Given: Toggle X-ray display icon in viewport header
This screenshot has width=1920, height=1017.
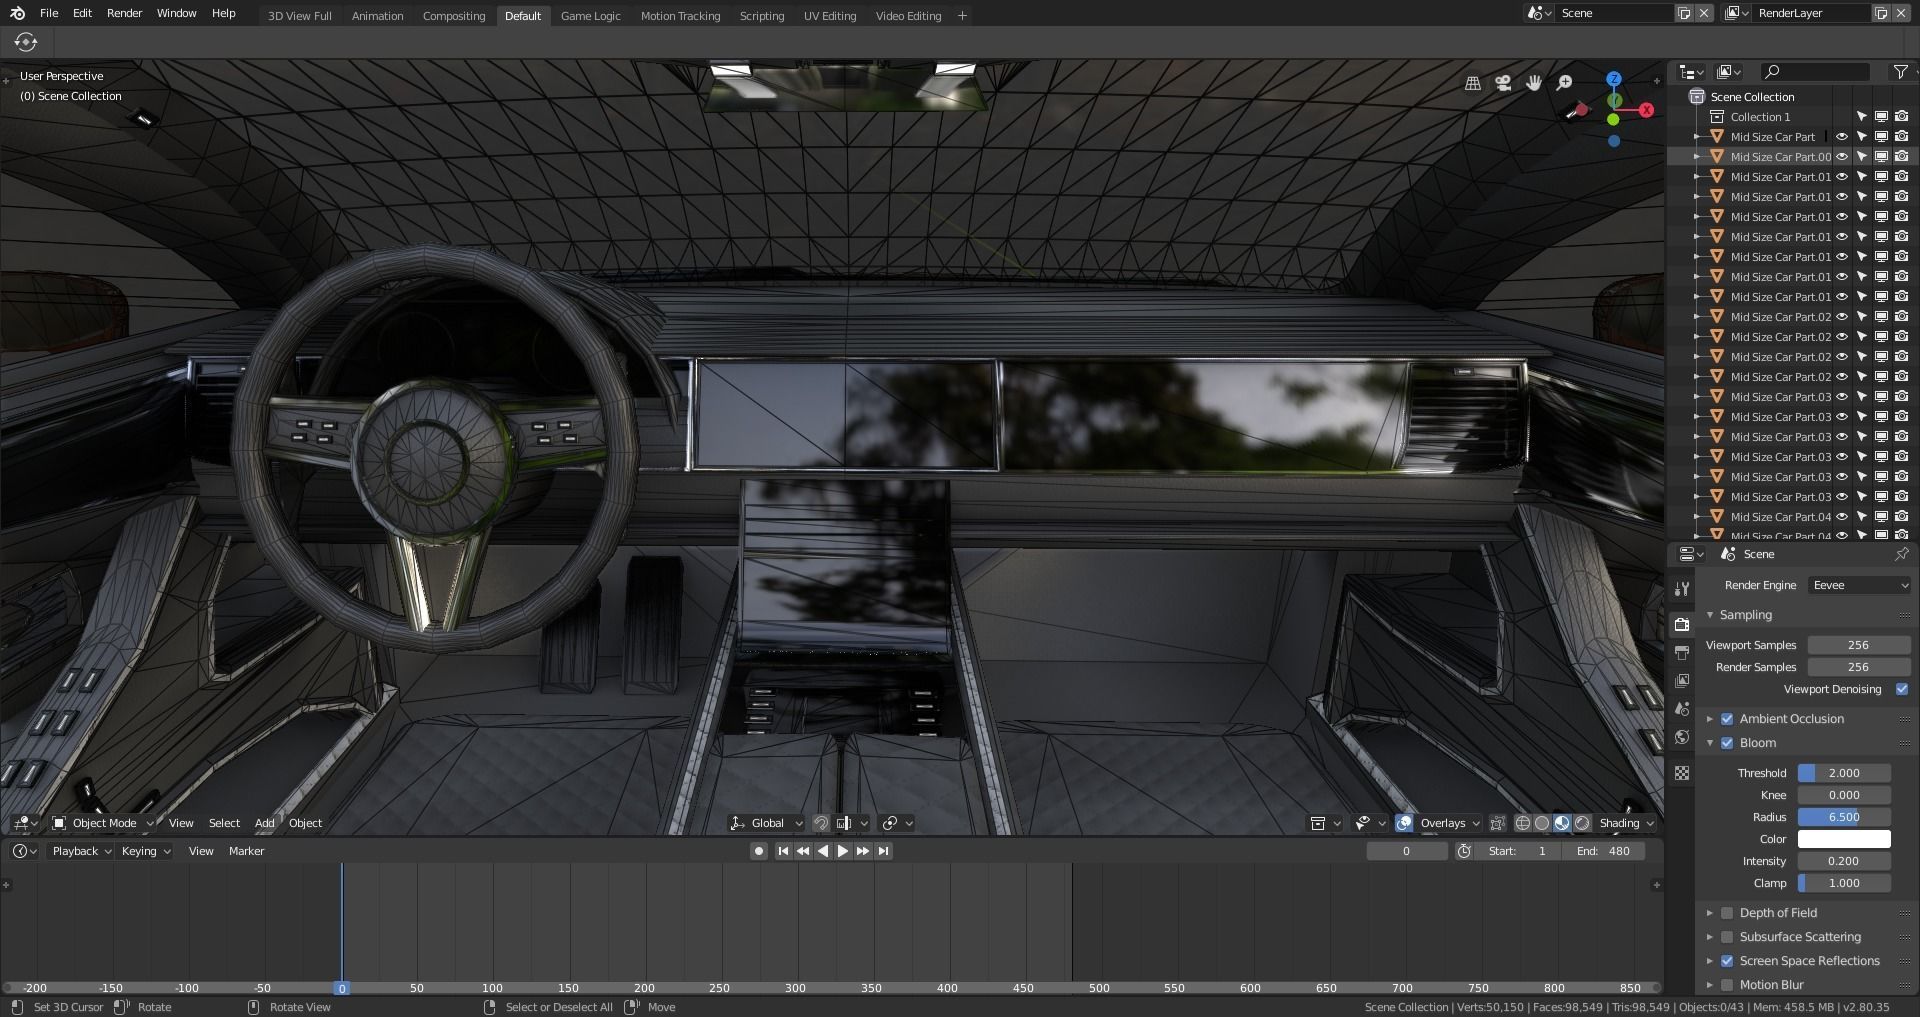Looking at the screenshot, I should coord(1497,823).
